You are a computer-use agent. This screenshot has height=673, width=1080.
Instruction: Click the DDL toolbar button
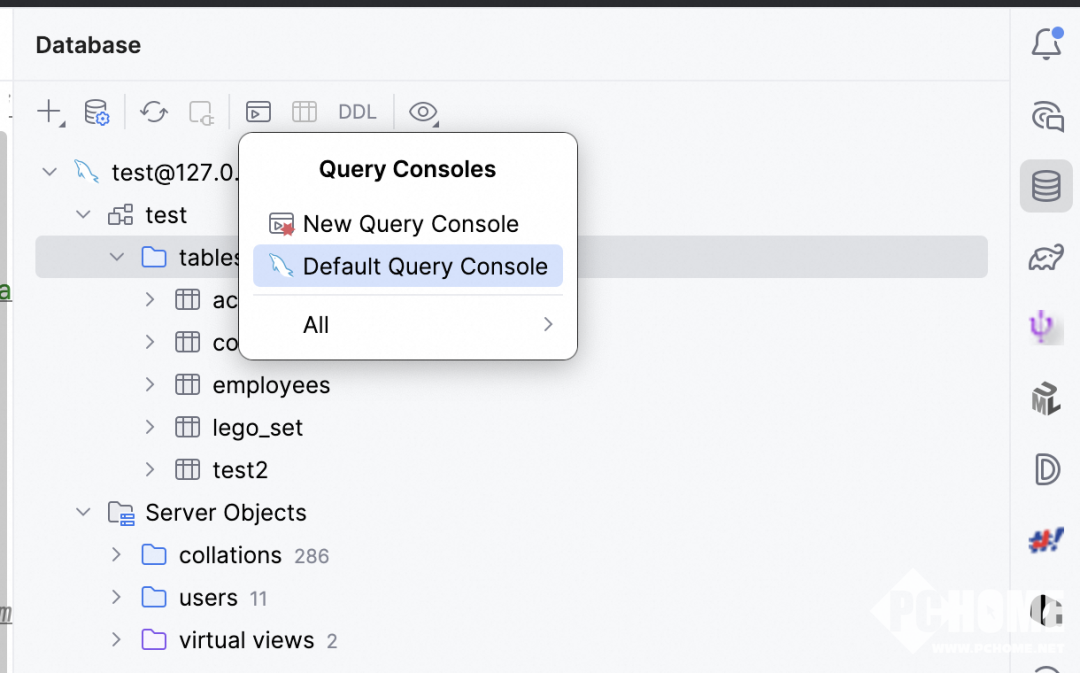pyautogui.click(x=357, y=112)
